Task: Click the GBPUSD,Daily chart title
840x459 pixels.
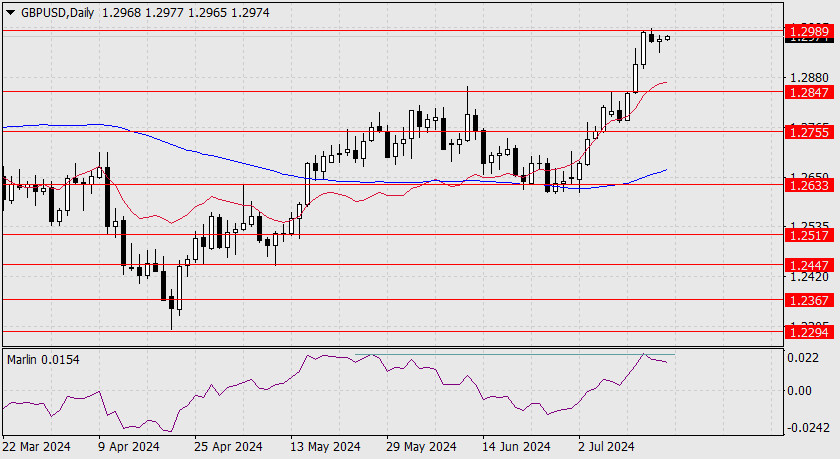Action: point(58,13)
